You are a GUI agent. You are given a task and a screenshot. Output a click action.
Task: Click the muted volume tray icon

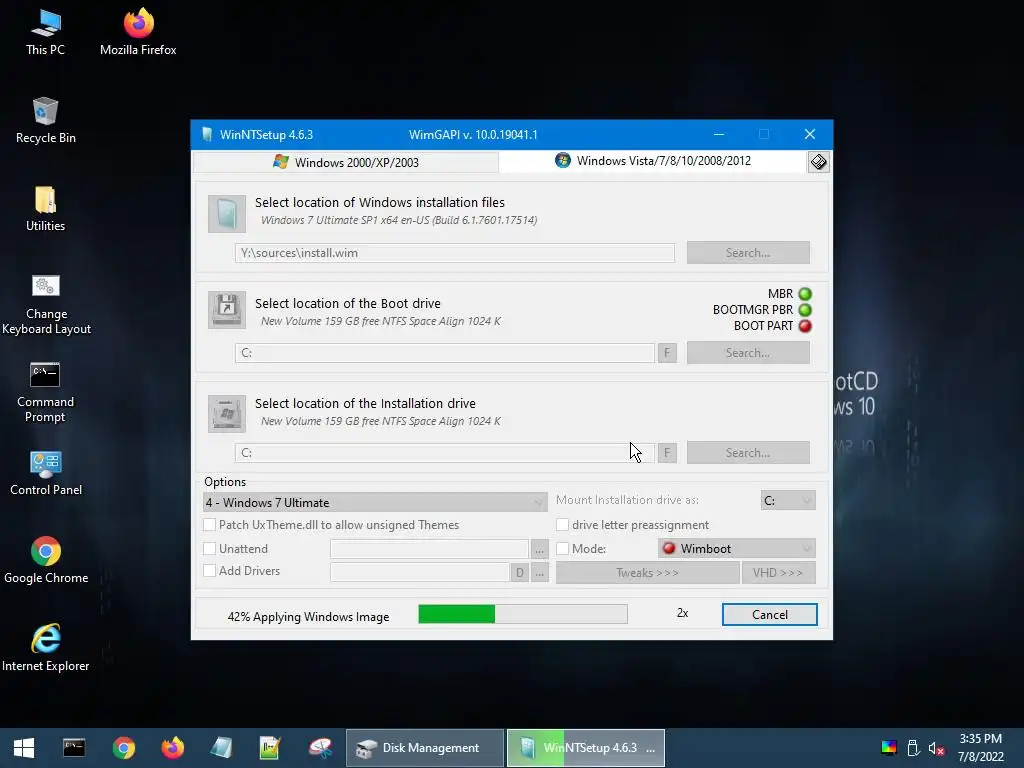(936, 748)
